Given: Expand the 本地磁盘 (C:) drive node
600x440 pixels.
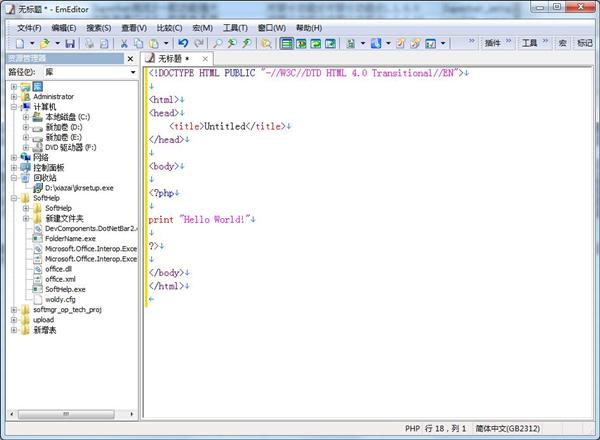Looking at the screenshot, I should (26, 117).
